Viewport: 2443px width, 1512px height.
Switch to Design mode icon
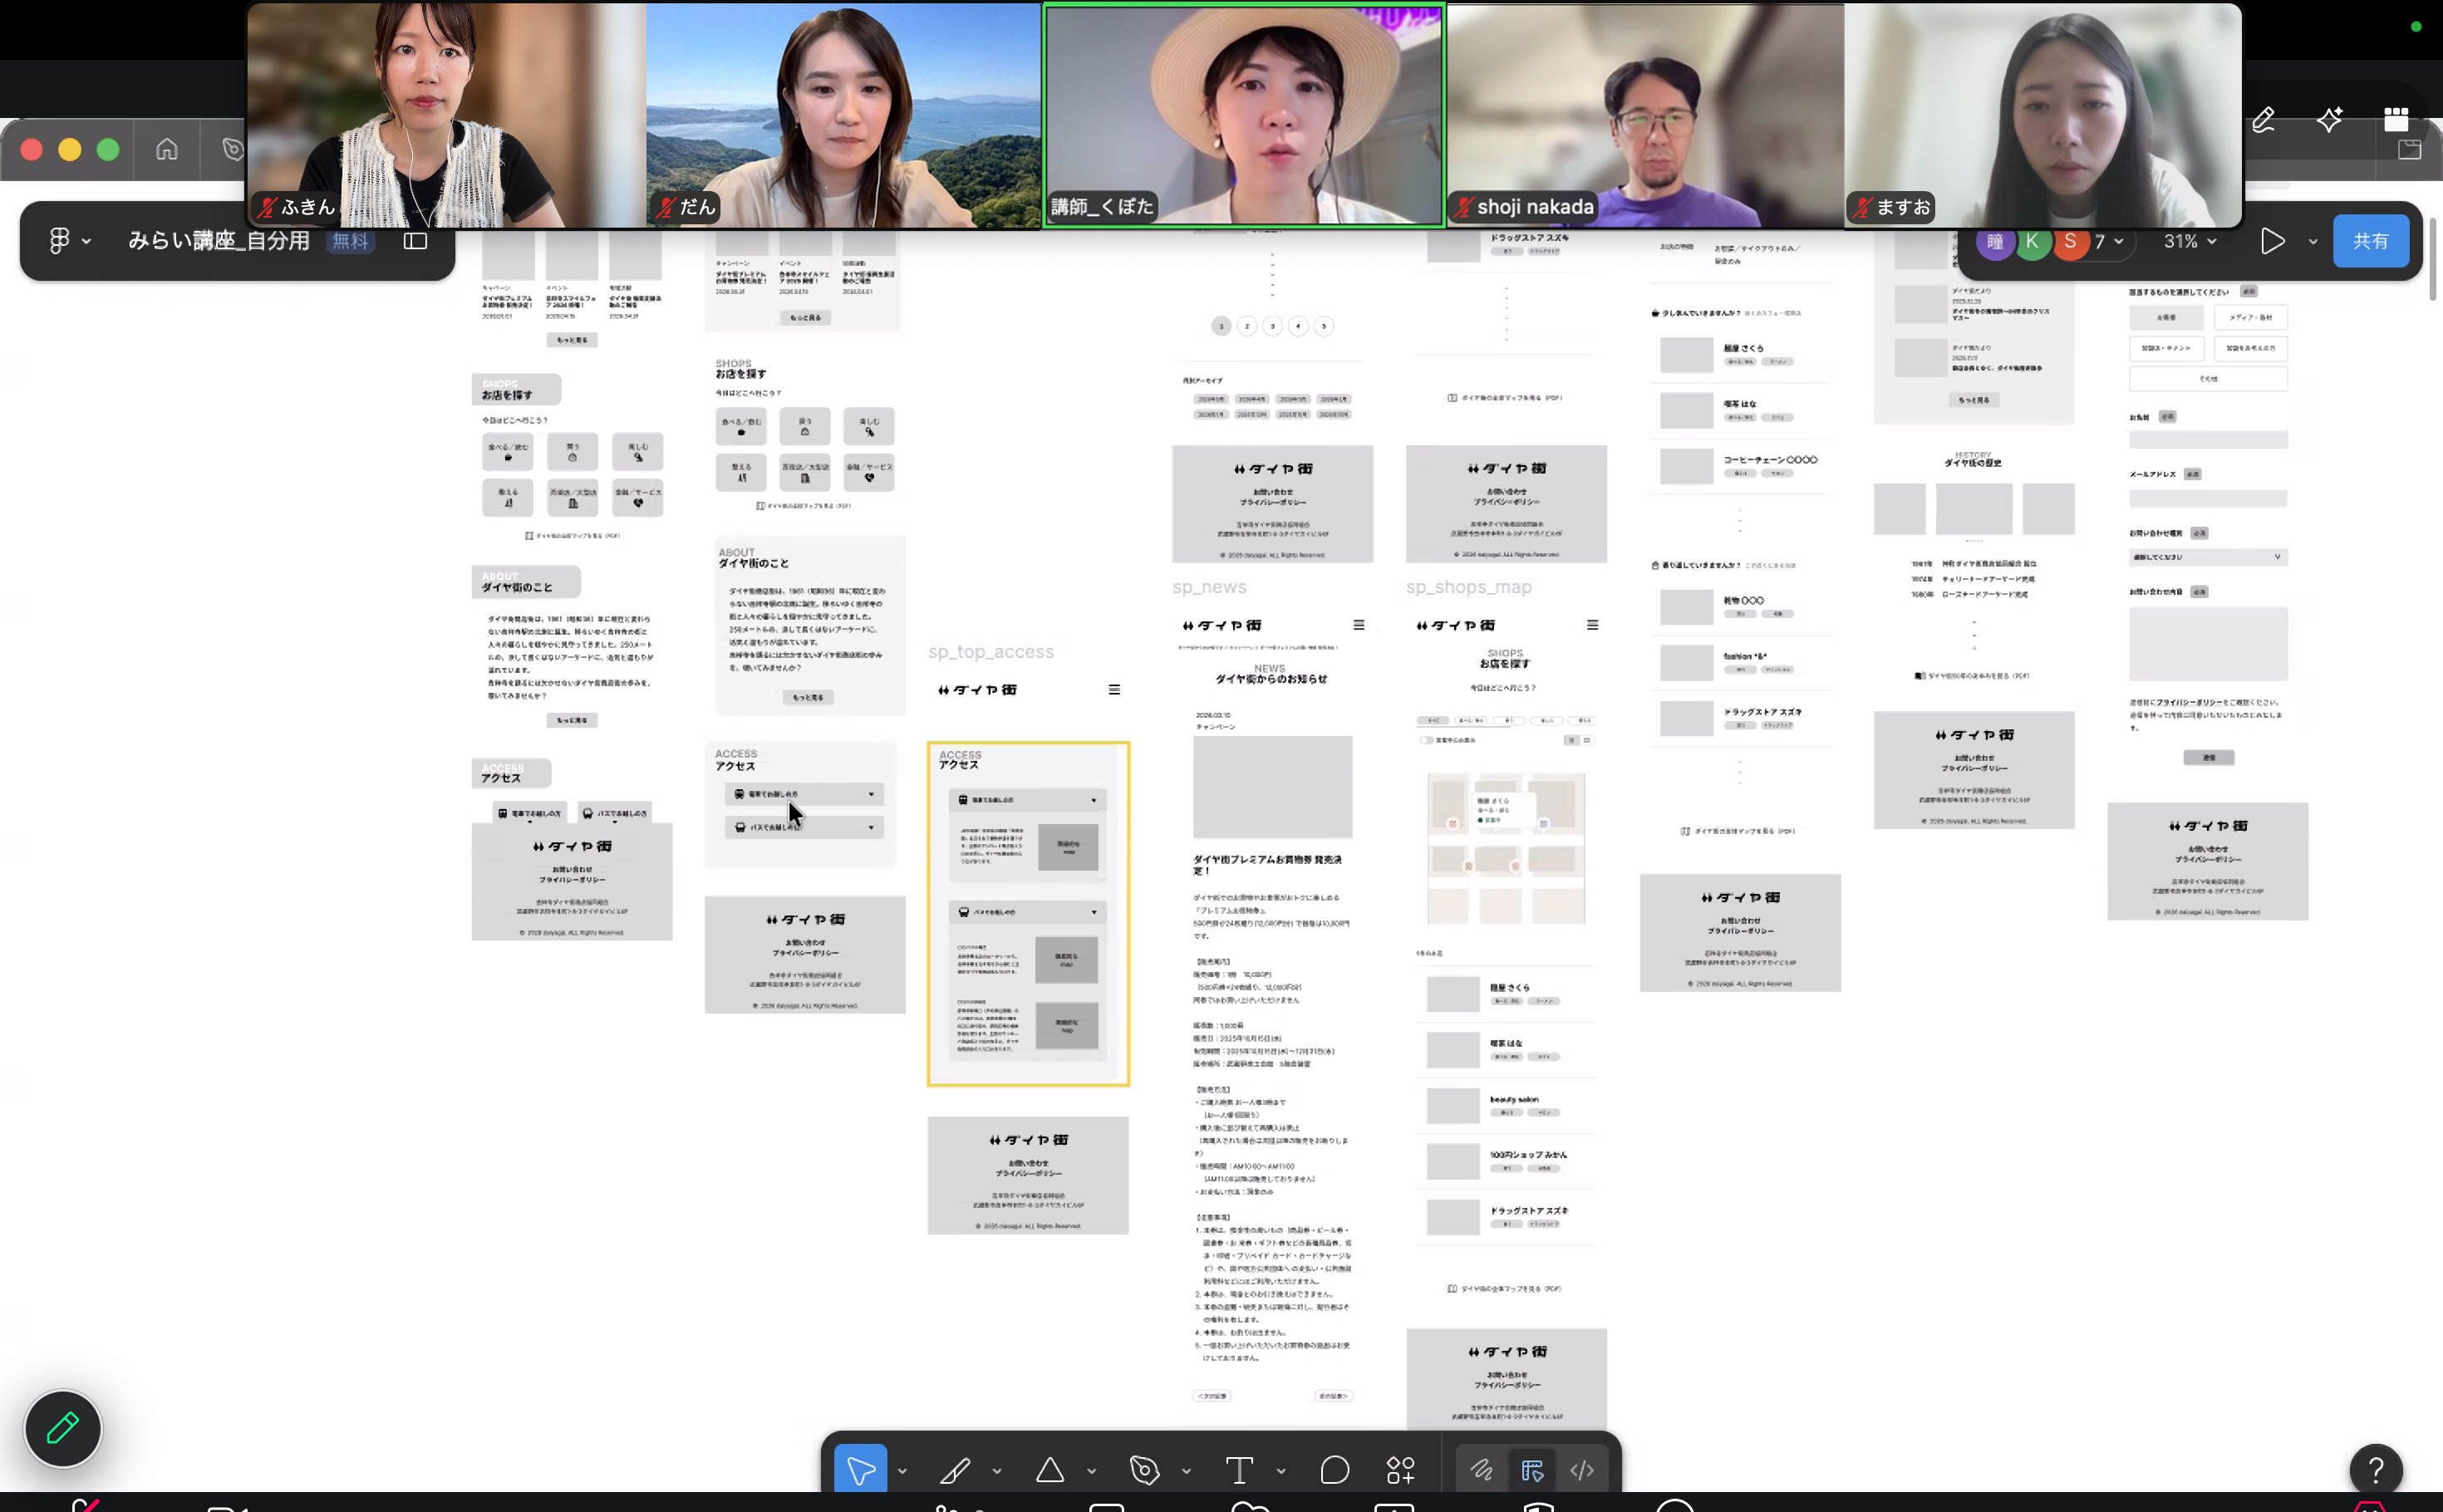click(1532, 1470)
